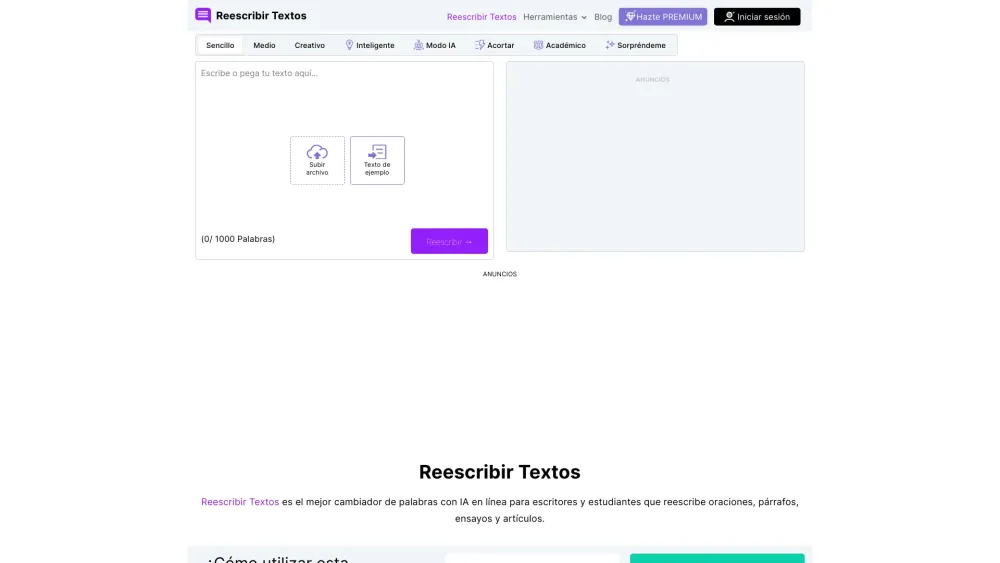Open the Blog page from navigation

tap(603, 17)
